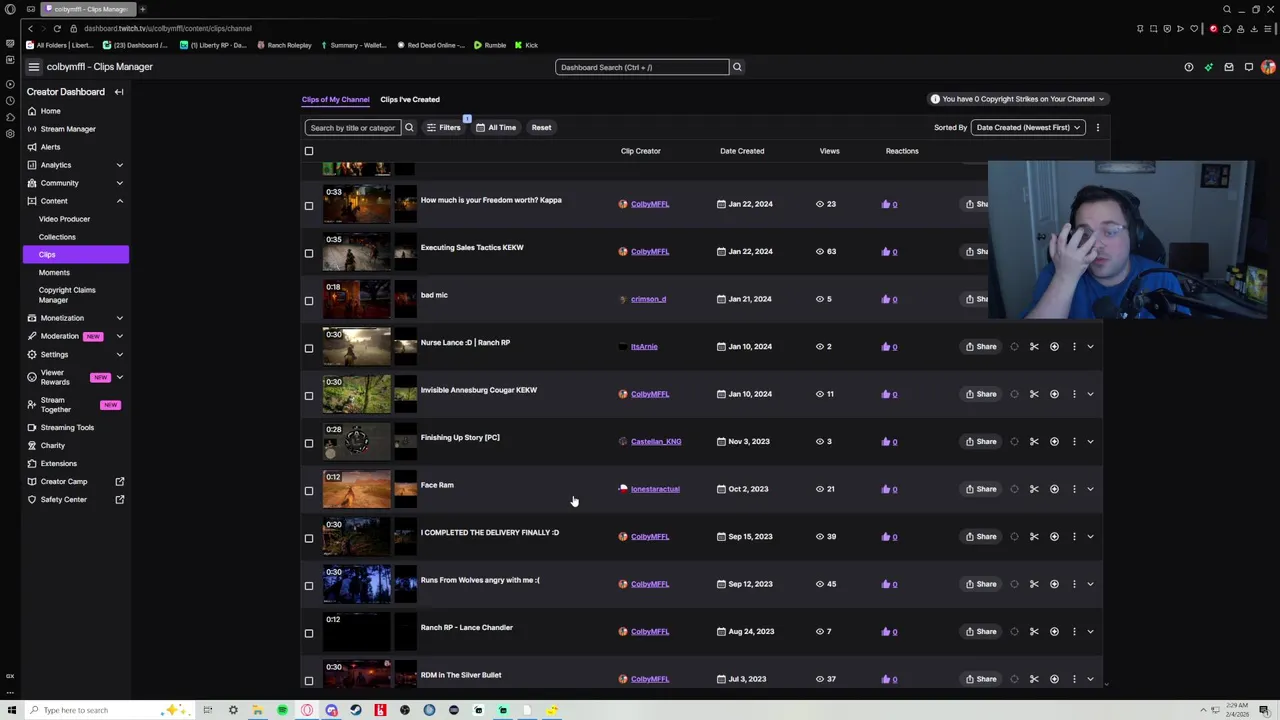Screen dimensions: 1280x720
Task: Open Rumble bookmark in bookmarks bar
Action: tap(490, 45)
